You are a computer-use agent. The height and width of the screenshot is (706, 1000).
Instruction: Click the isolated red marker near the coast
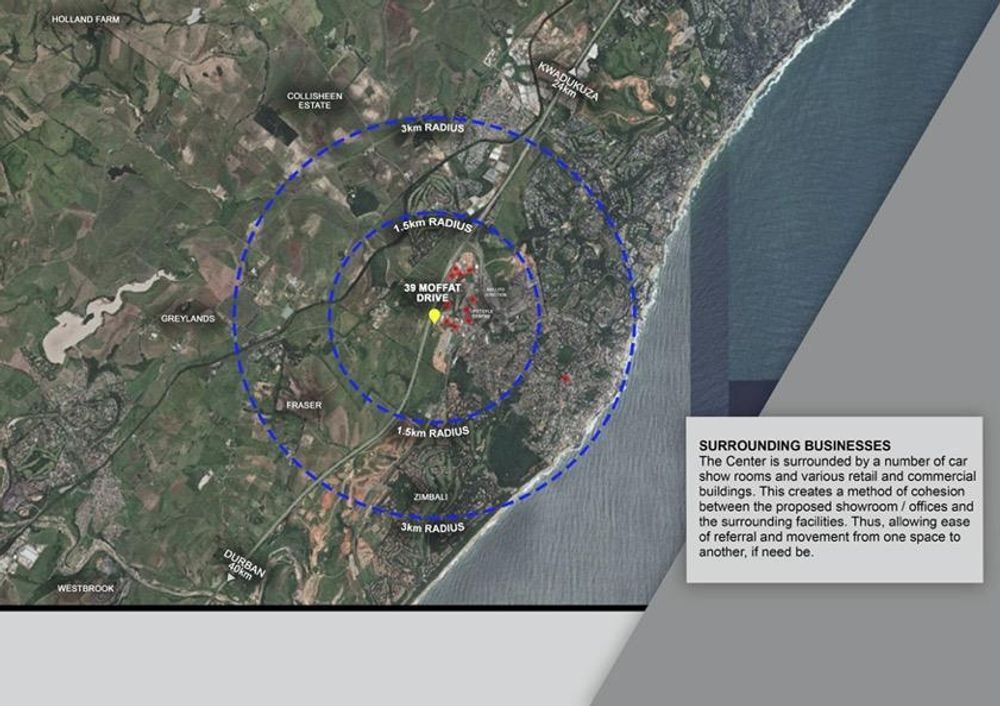coord(566,378)
